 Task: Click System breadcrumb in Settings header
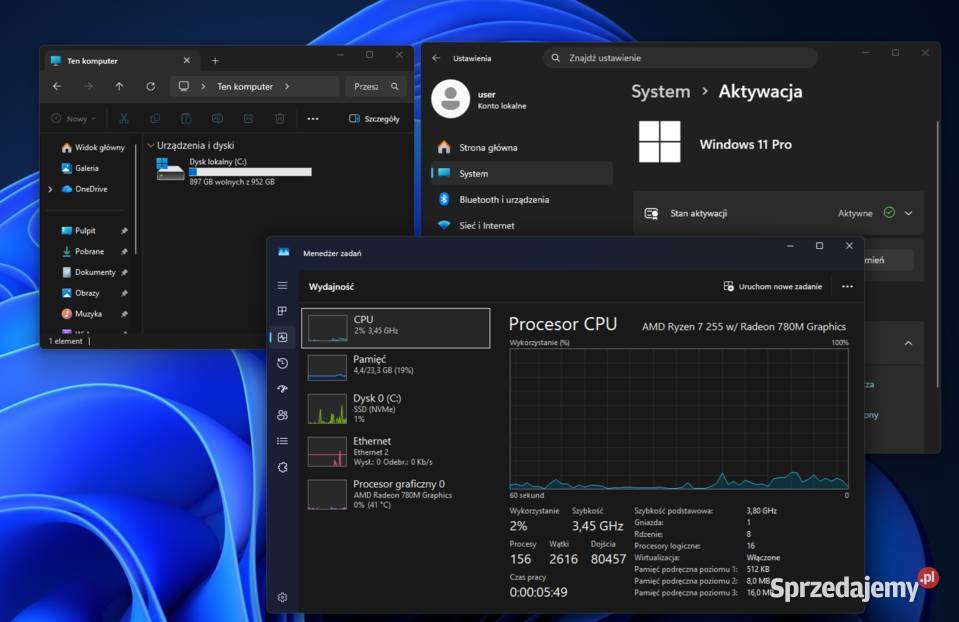[661, 92]
